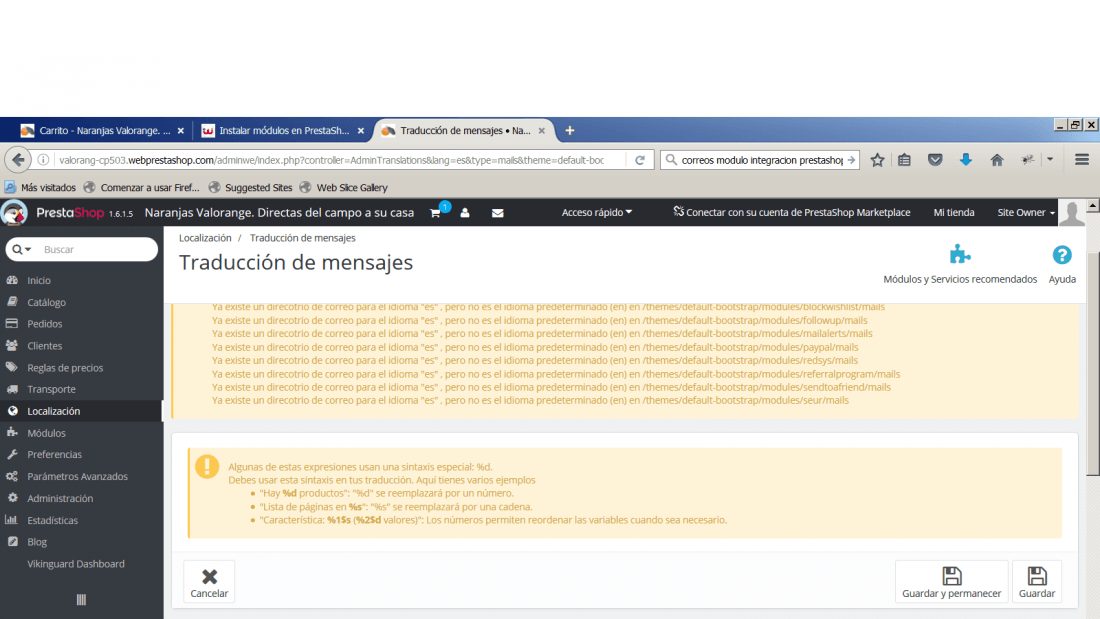Switch to Instalar módulos en PrestaShop tab
This screenshot has width=1100, height=619.
pos(283,131)
